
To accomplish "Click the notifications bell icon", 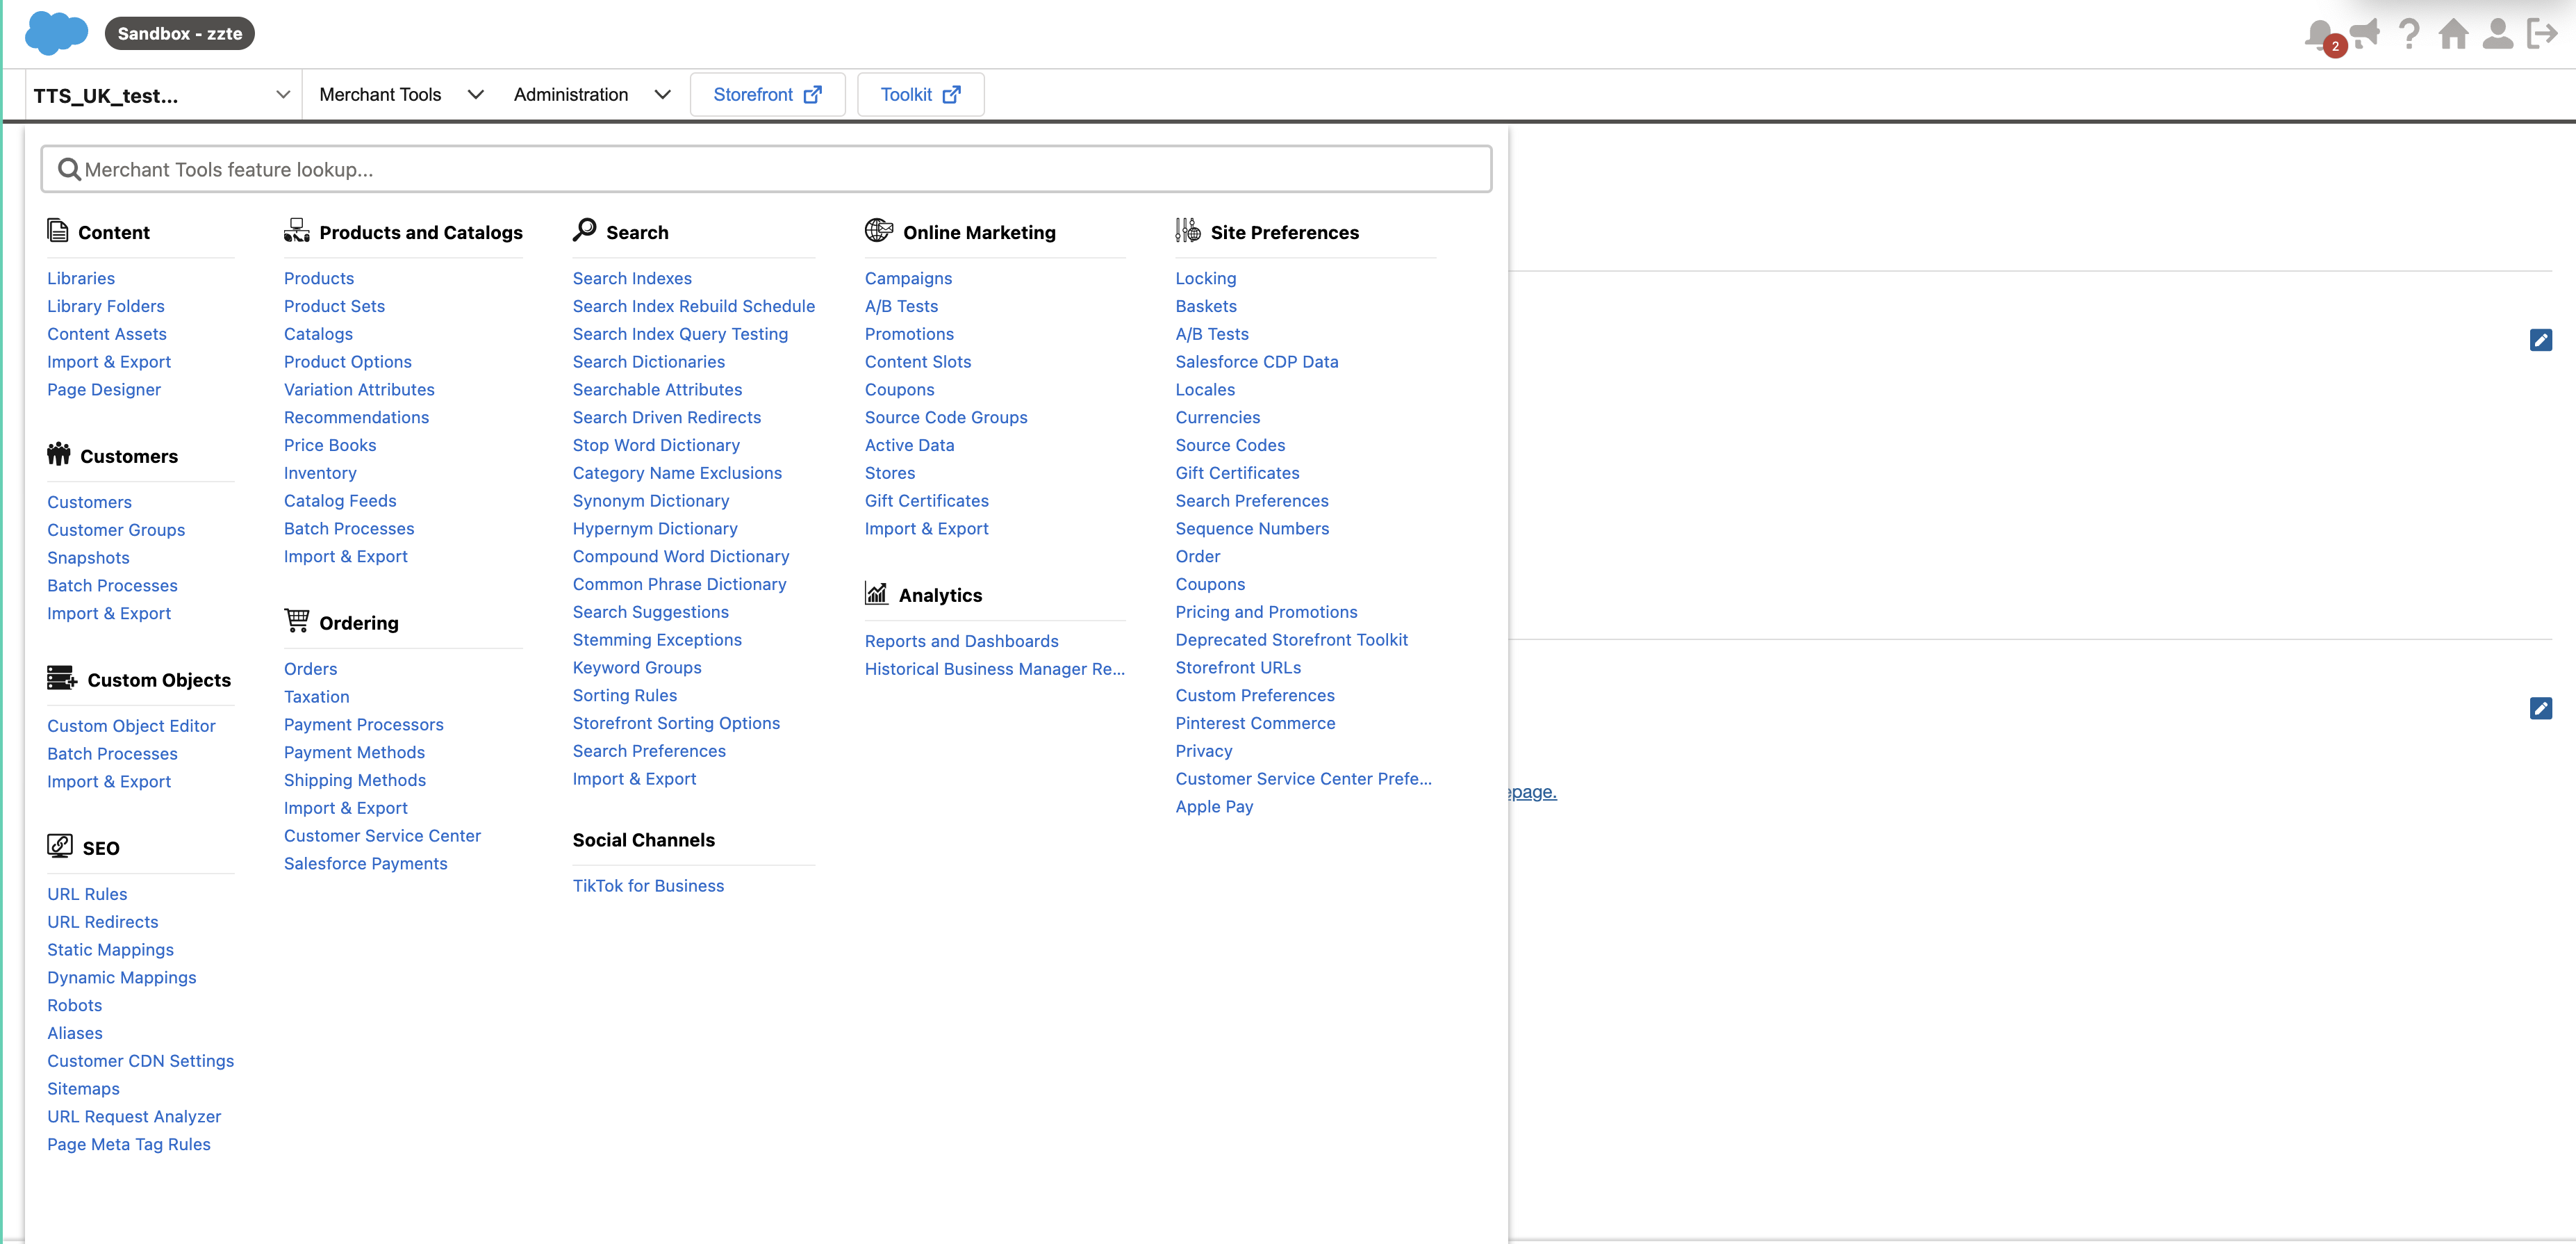I will pos(2319,33).
